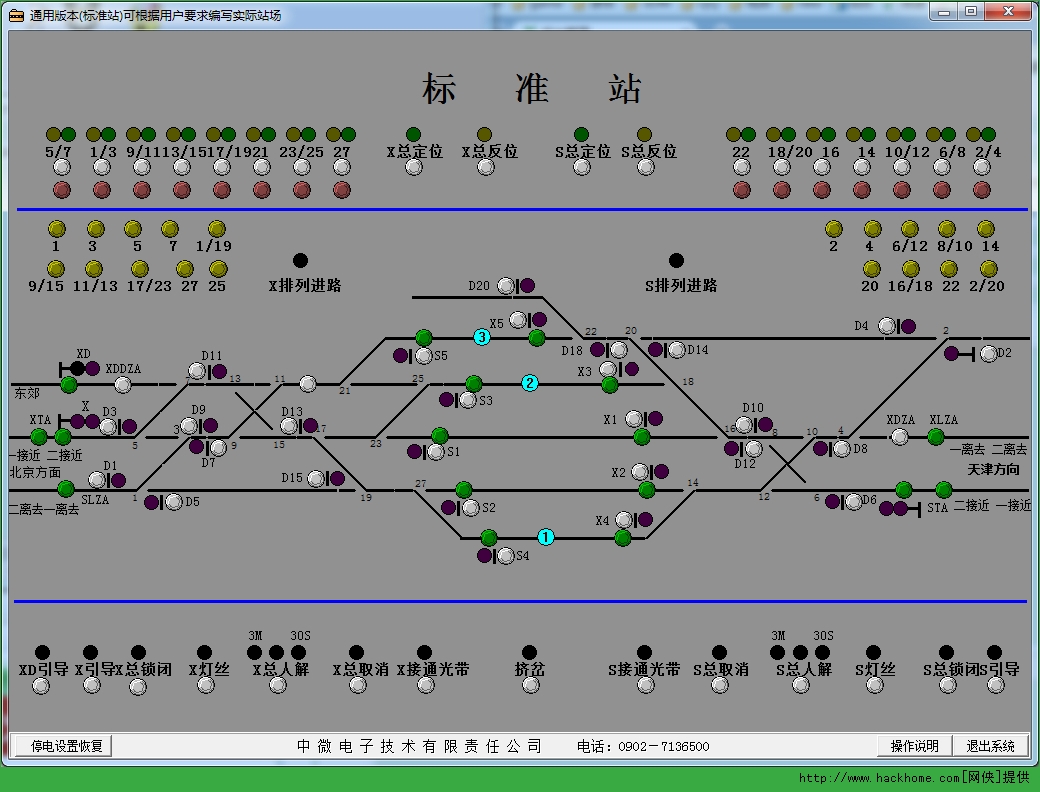Image resolution: width=1040 pixels, height=792 pixels.
Task: Click the X总反位 white button
Action: tap(486, 167)
